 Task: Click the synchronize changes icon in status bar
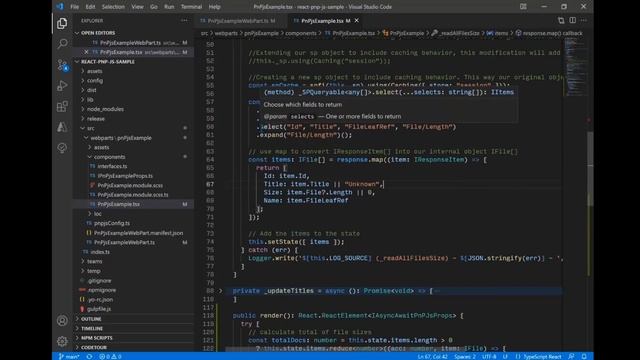pos(89,356)
